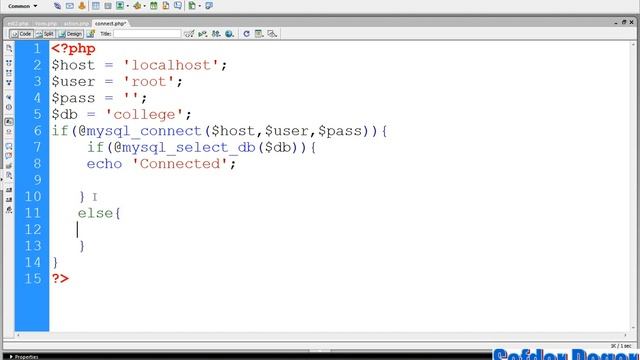
Task: Click the horizontal scrollbar left arrow
Action: point(18,335)
